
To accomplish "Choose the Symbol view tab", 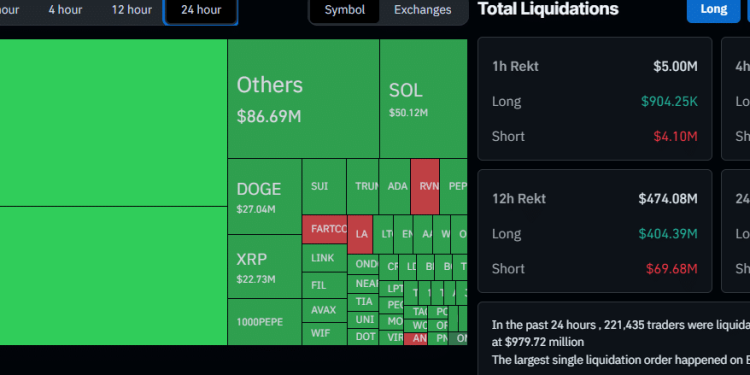I will coord(344,10).
